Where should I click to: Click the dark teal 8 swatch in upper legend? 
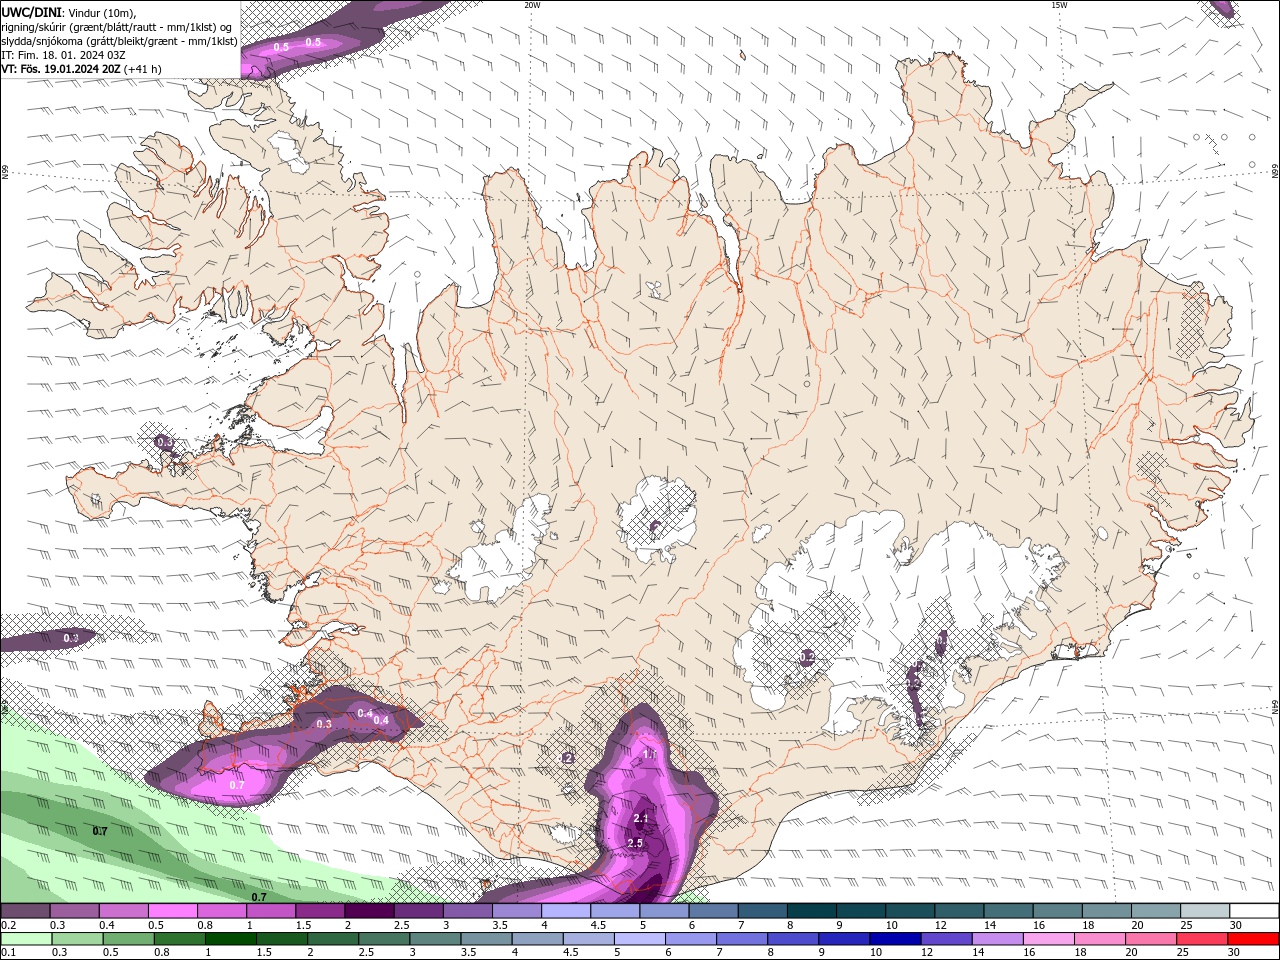(812, 911)
